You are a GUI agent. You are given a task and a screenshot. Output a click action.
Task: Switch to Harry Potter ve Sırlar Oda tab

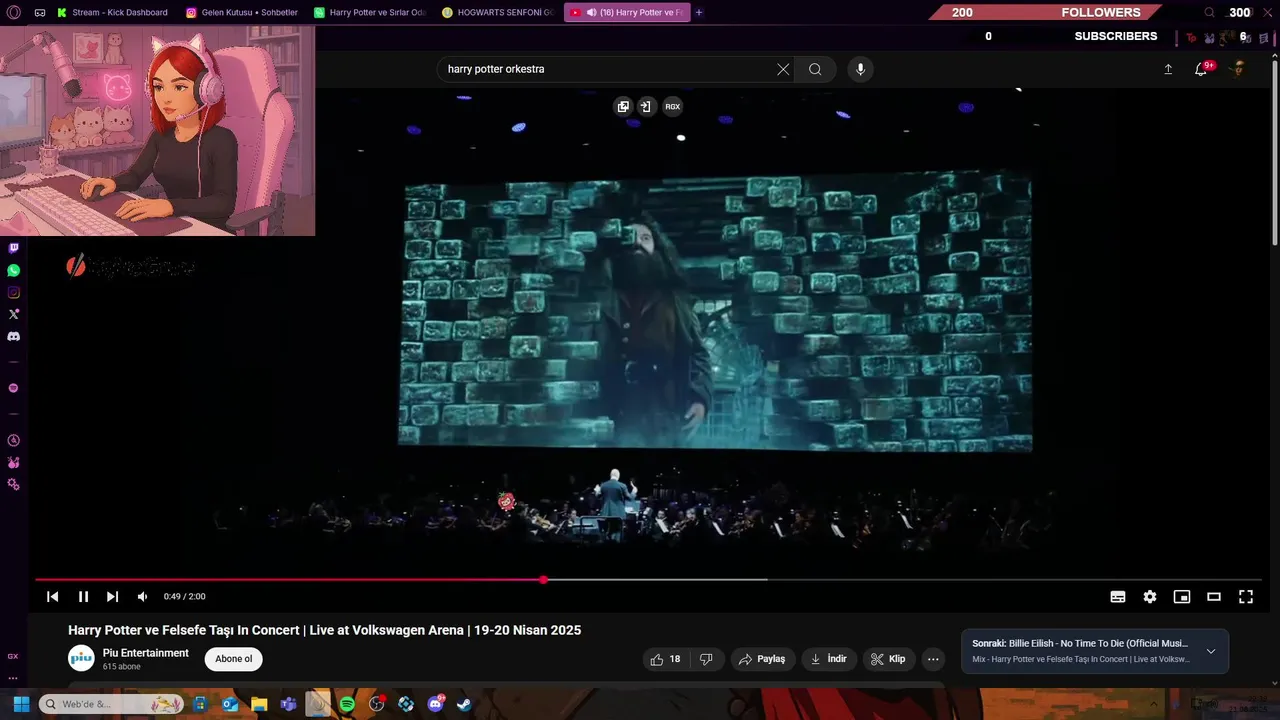[x=370, y=12]
